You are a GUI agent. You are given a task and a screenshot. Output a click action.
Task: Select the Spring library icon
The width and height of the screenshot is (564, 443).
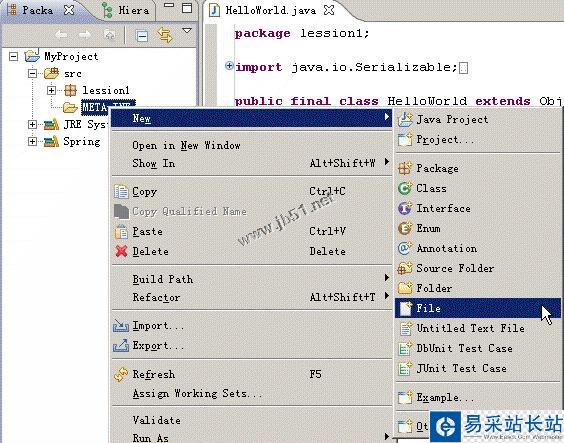[51, 141]
